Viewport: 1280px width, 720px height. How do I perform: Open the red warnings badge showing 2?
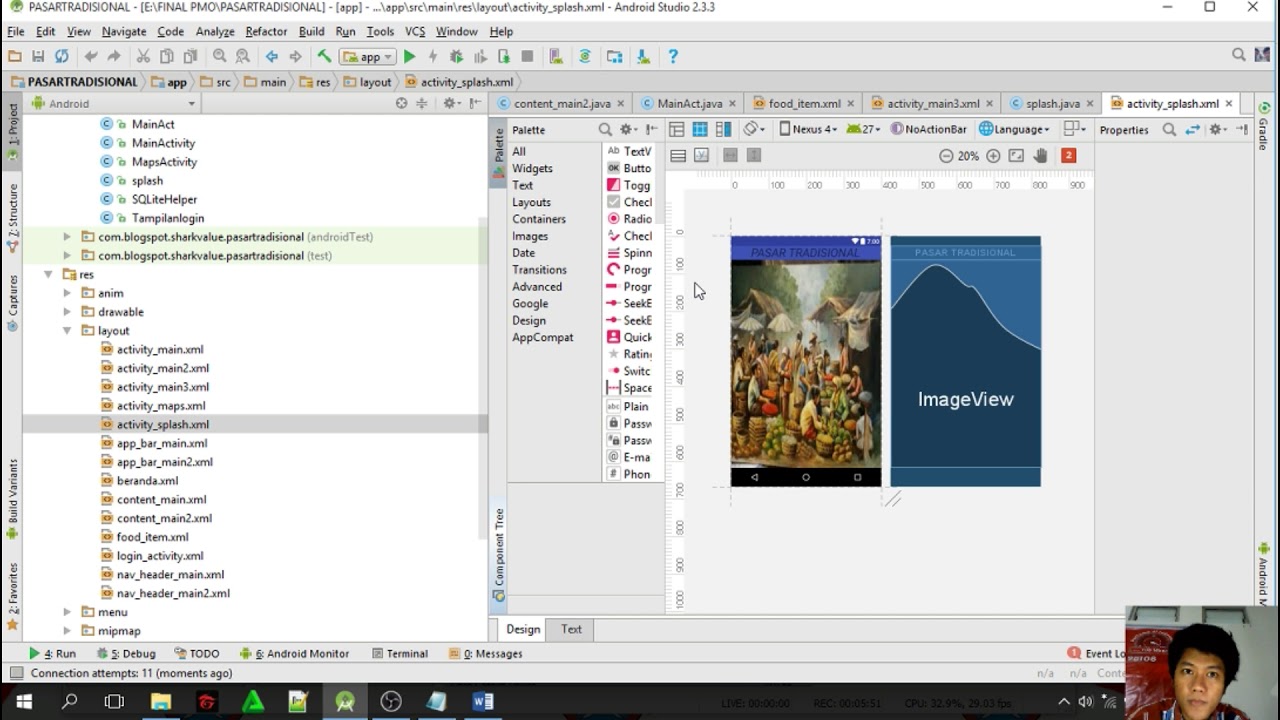click(x=1068, y=156)
